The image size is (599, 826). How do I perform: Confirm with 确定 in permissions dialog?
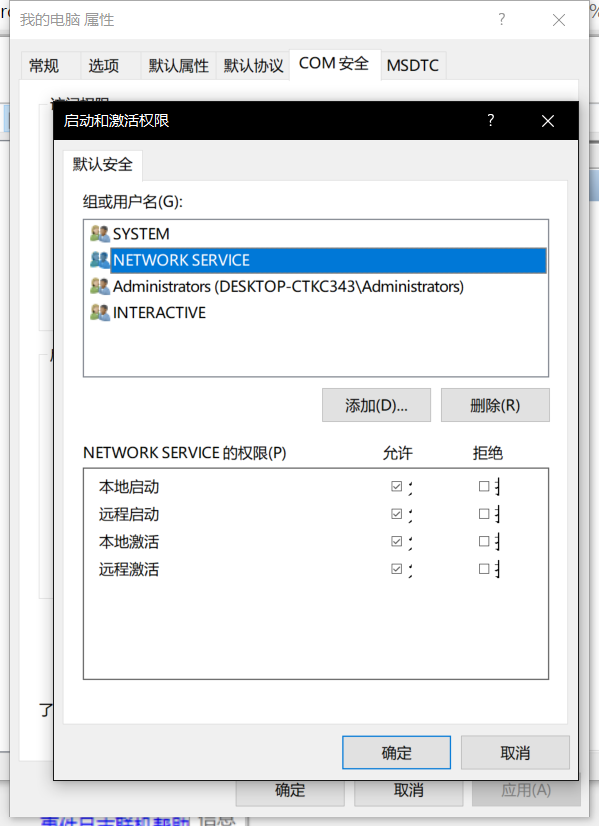[396, 752]
